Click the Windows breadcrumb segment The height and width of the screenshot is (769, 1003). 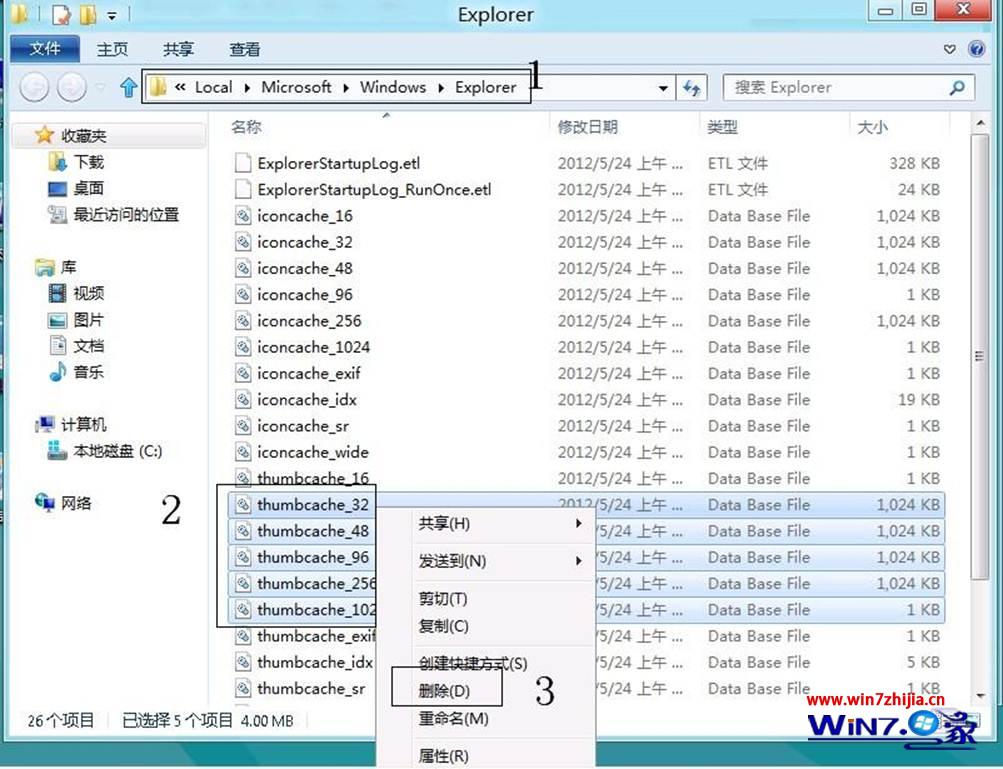click(x=393, y=87)
